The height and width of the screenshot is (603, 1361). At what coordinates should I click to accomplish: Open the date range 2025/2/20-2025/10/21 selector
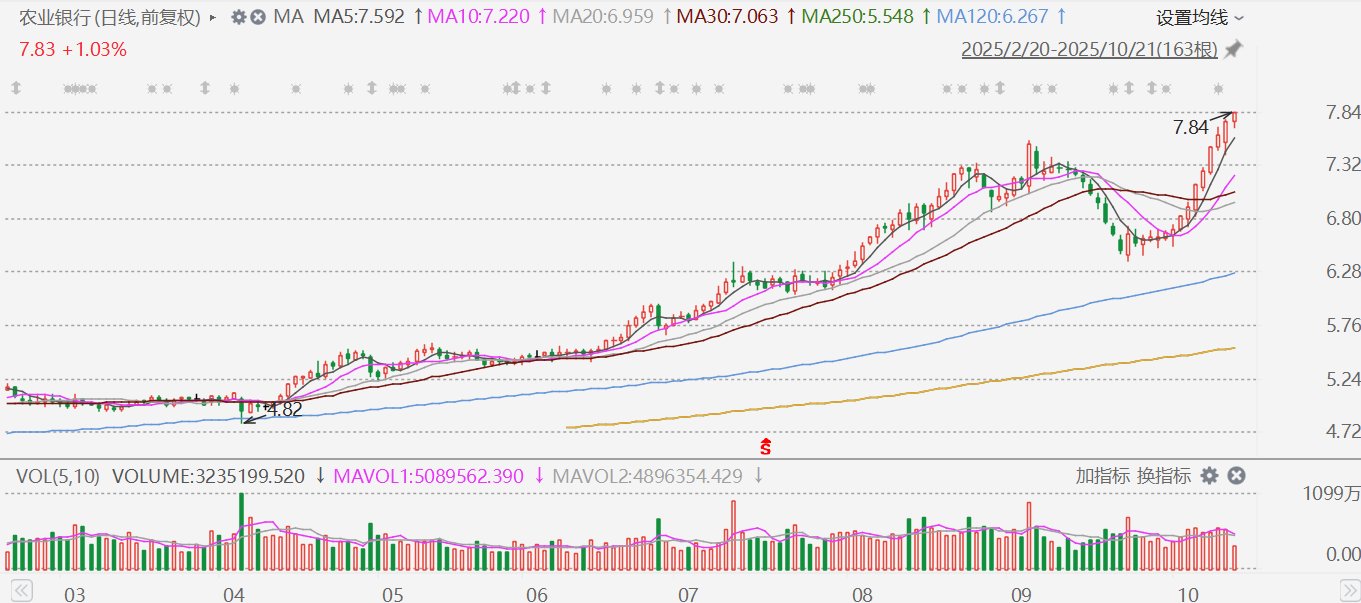point(1090,49)
